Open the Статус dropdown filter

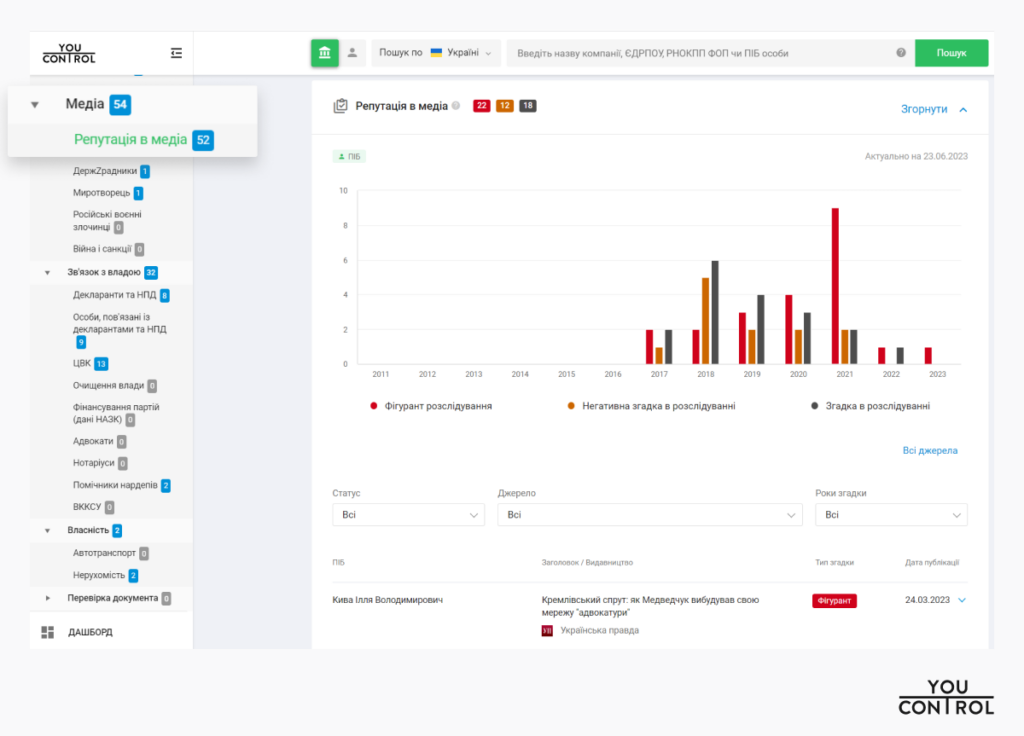[x=408, y=515]
